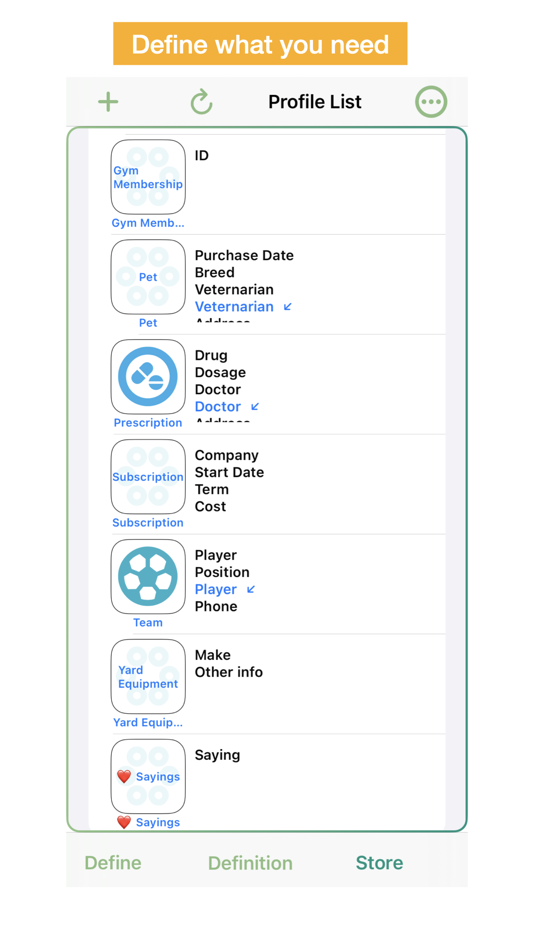This screenshot has height=950, width=534.
Task: Click the Profile List title
Action: tap(315, 102)
